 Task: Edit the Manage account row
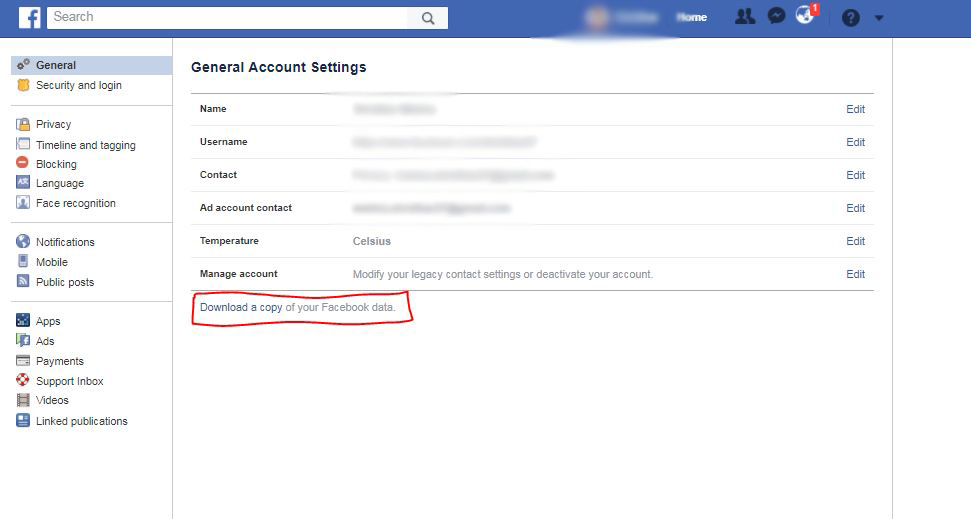[x=855, y=275]
